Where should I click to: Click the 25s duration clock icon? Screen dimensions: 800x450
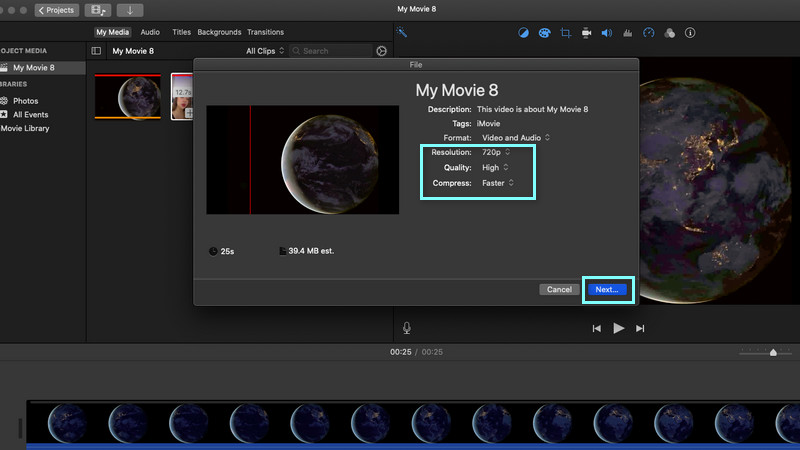coord(213,251)
